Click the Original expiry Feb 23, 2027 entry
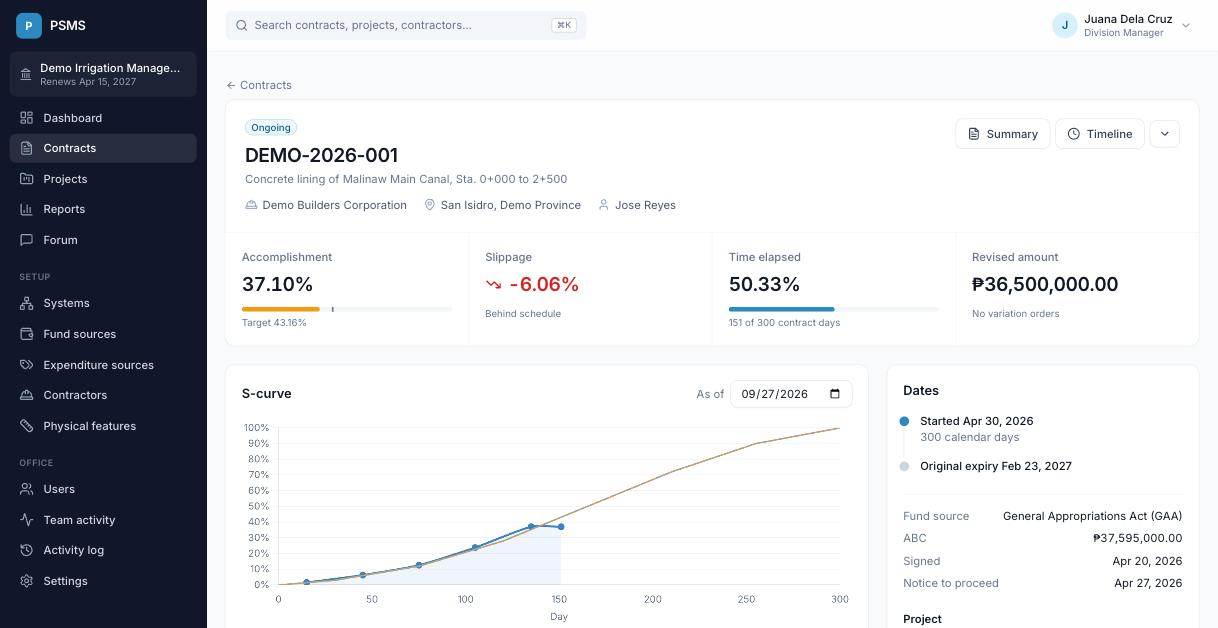This screenshot has height=628, width=1218. point(996,466)
